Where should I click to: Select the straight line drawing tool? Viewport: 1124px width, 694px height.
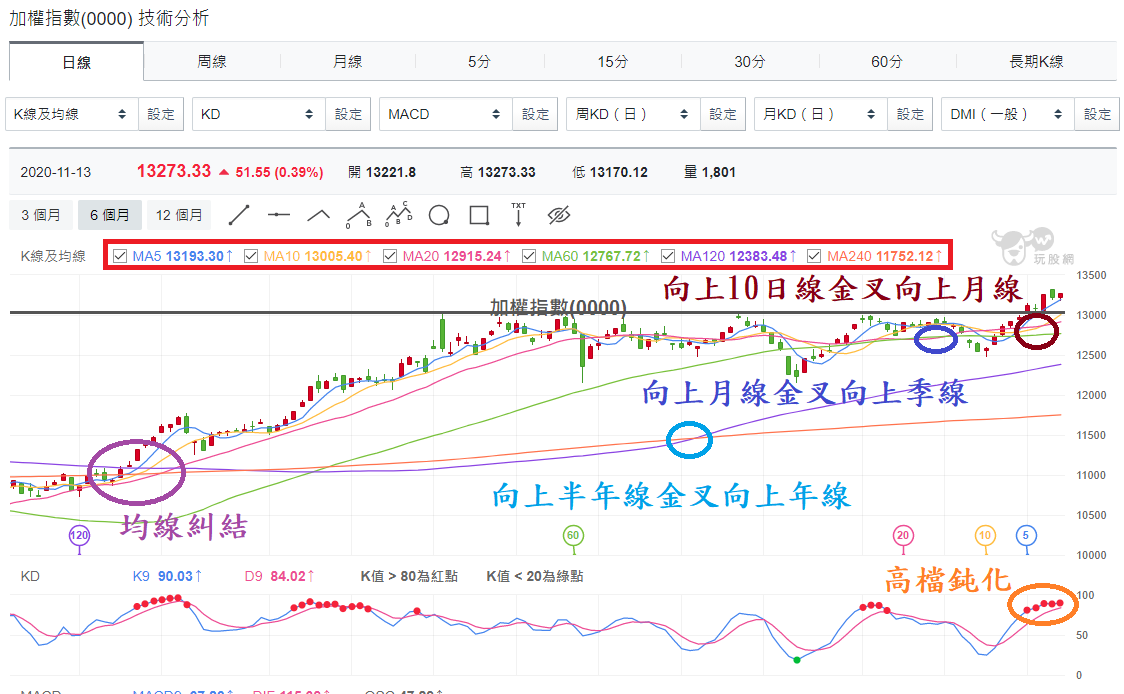(239, 215)
